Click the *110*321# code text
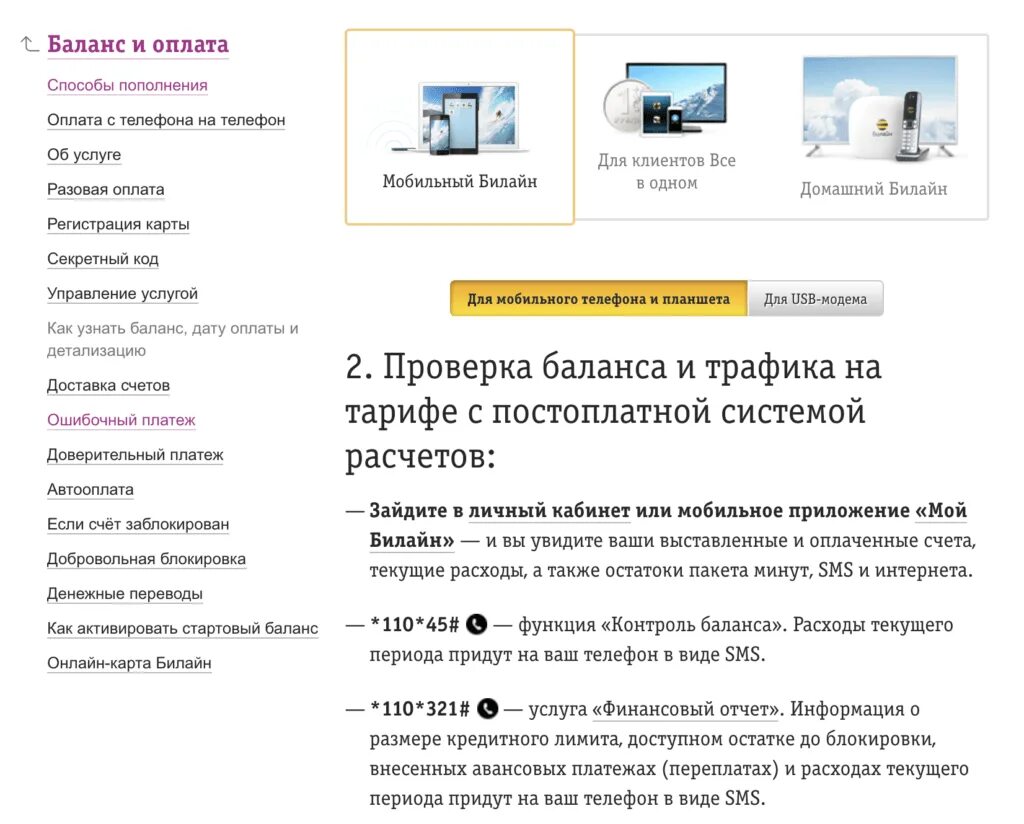 pyautogui.click(x=420, y=708)
